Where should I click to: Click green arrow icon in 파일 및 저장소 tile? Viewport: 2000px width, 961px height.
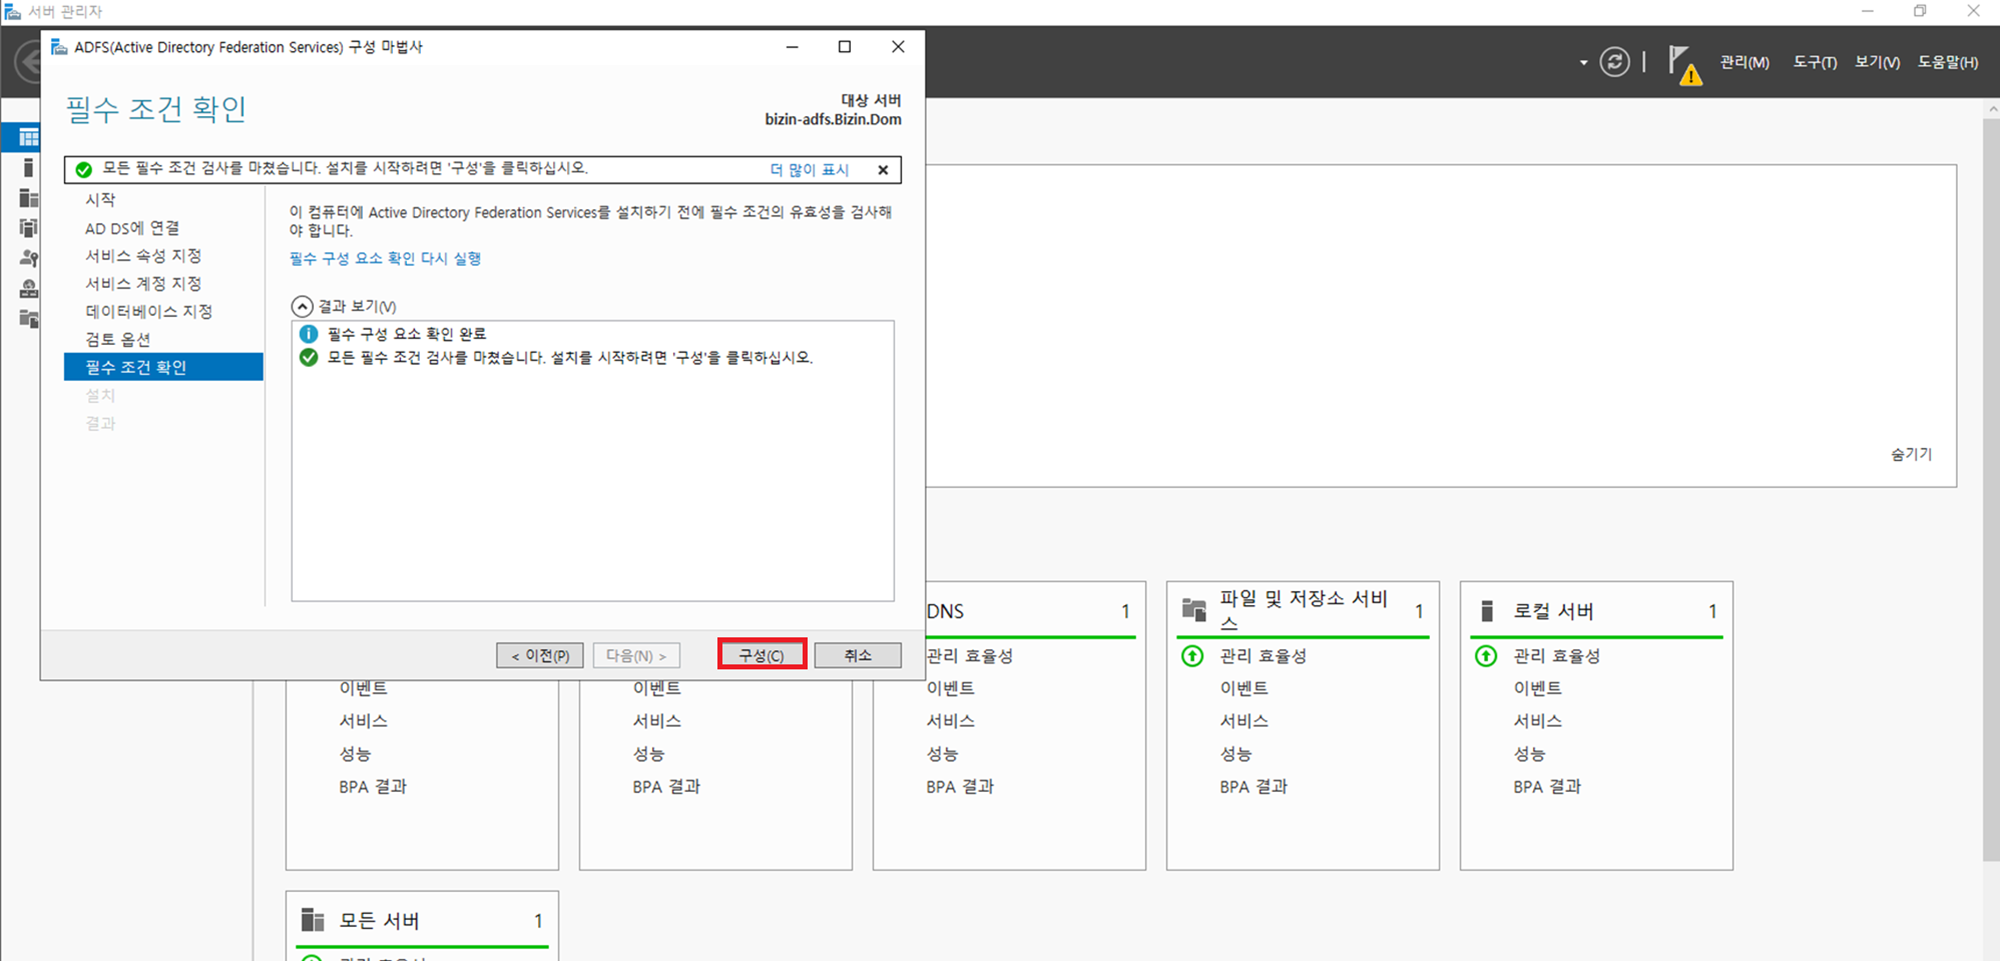click(x=1192, y=656)
